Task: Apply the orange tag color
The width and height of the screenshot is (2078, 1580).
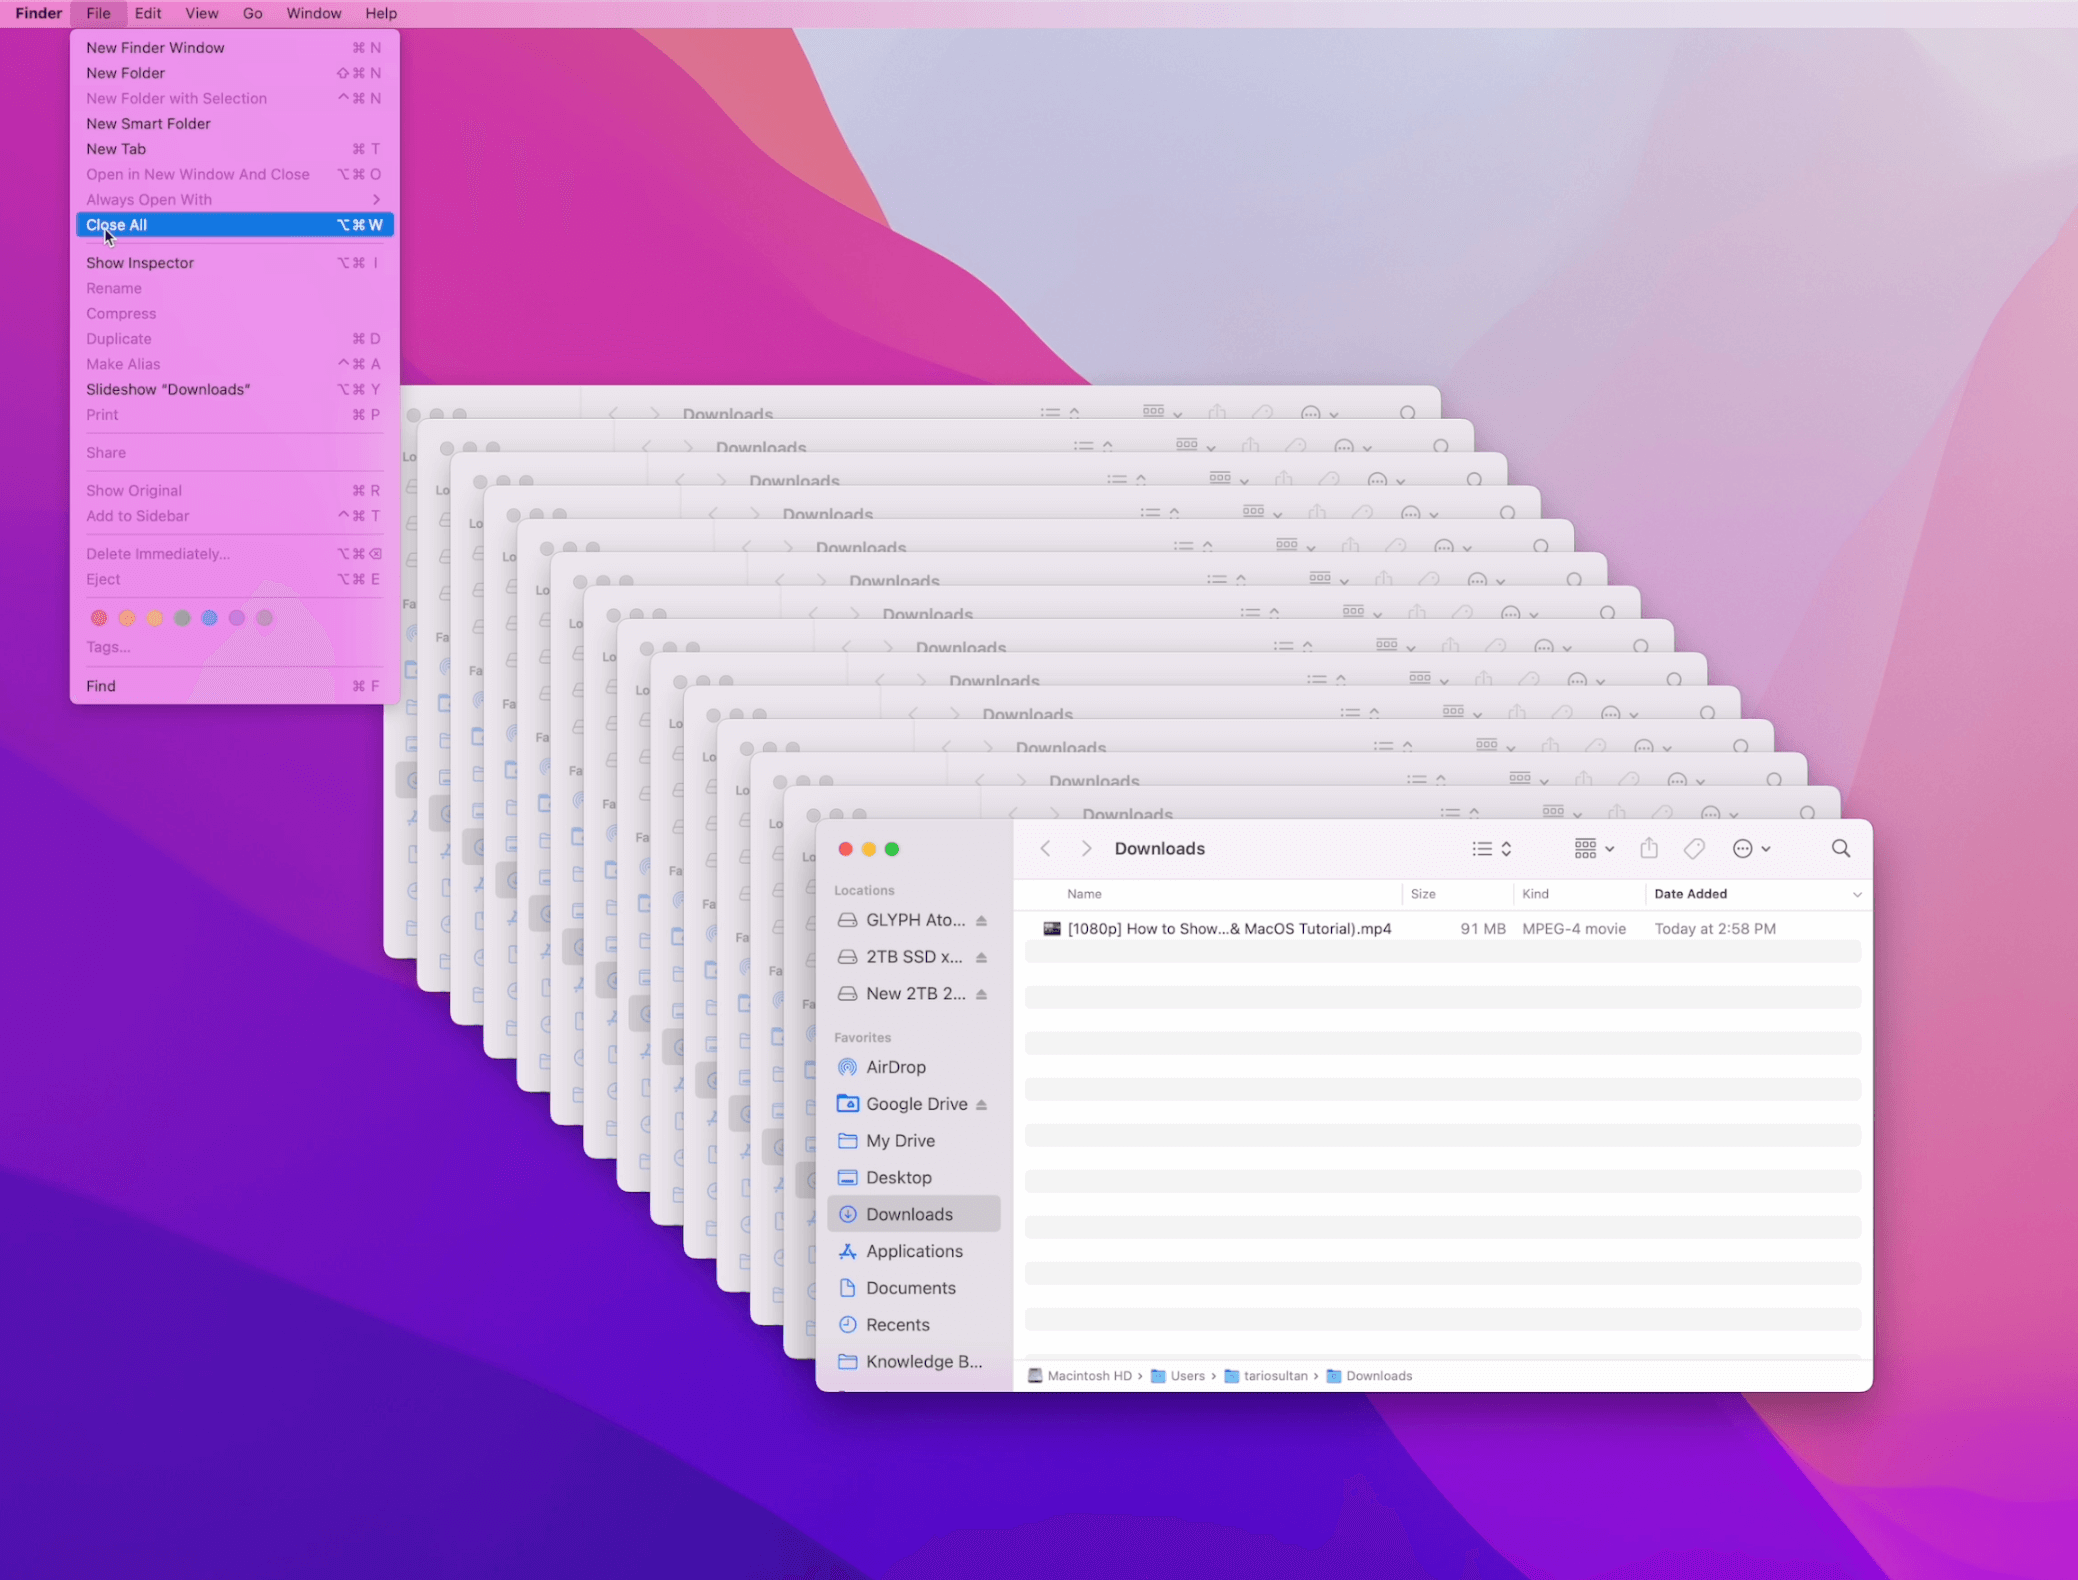Action: [x=127, y=618]
